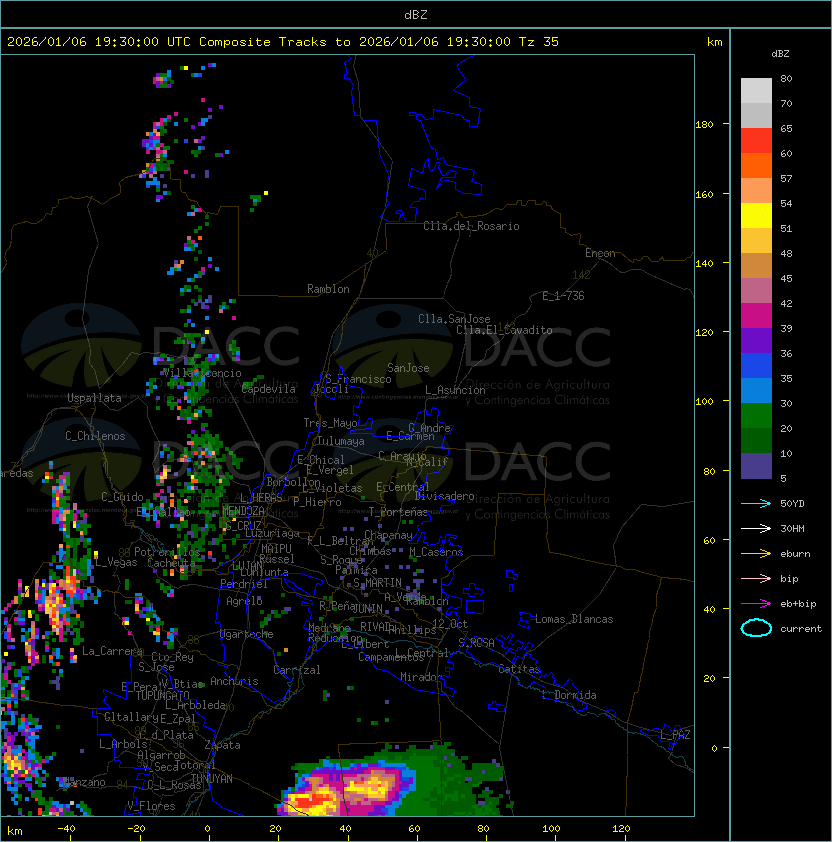
Task: Click the 'TUNUYAN' place label
Action: coord(212,779)
